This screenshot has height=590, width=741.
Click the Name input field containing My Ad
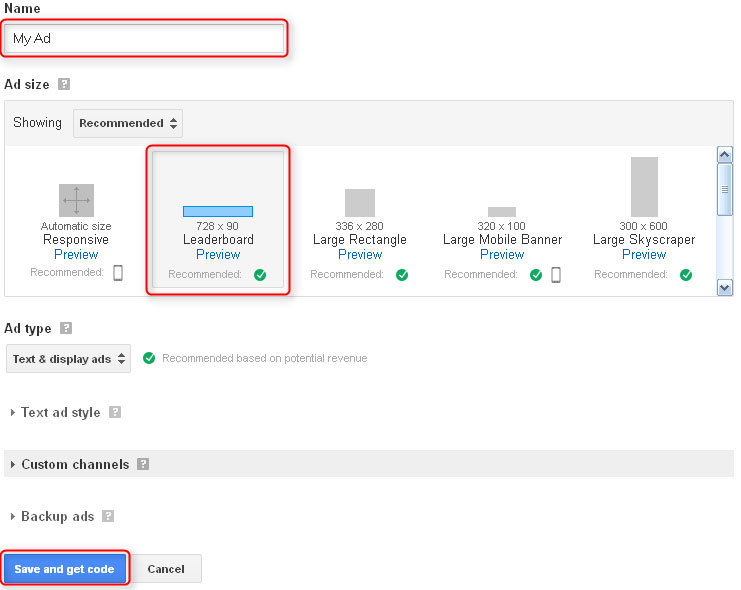(x=144, y=38)
